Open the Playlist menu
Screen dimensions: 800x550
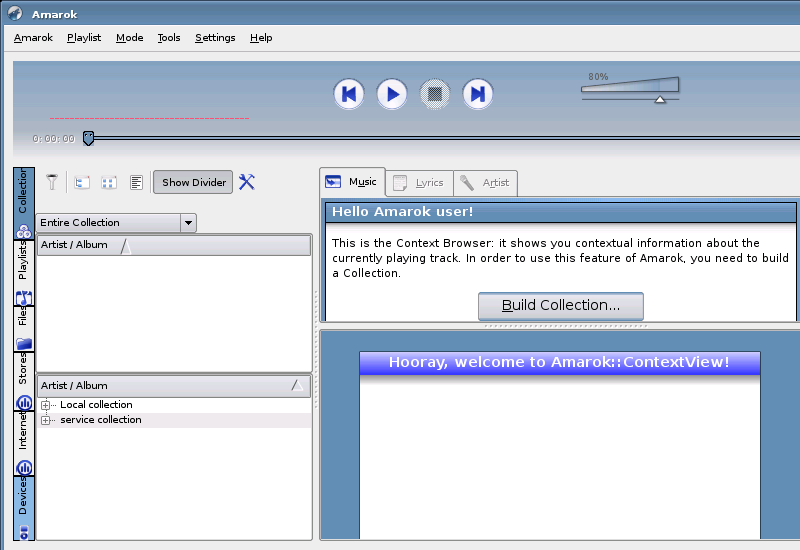pos(84,38)
